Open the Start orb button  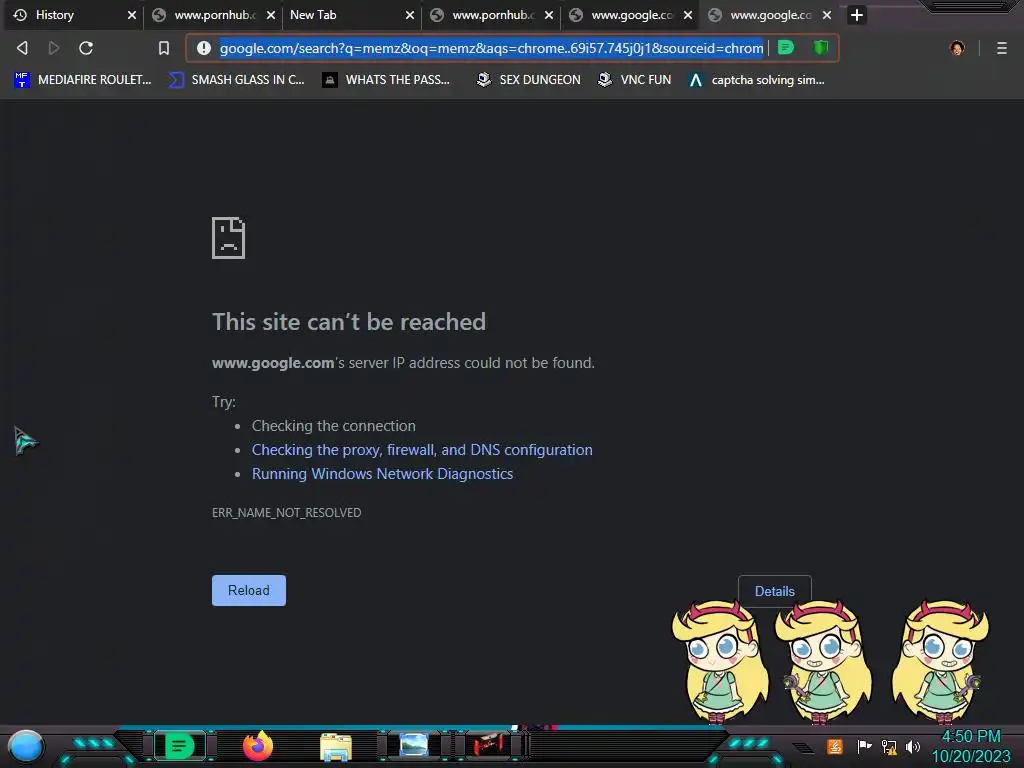click(x=26, y=747)
